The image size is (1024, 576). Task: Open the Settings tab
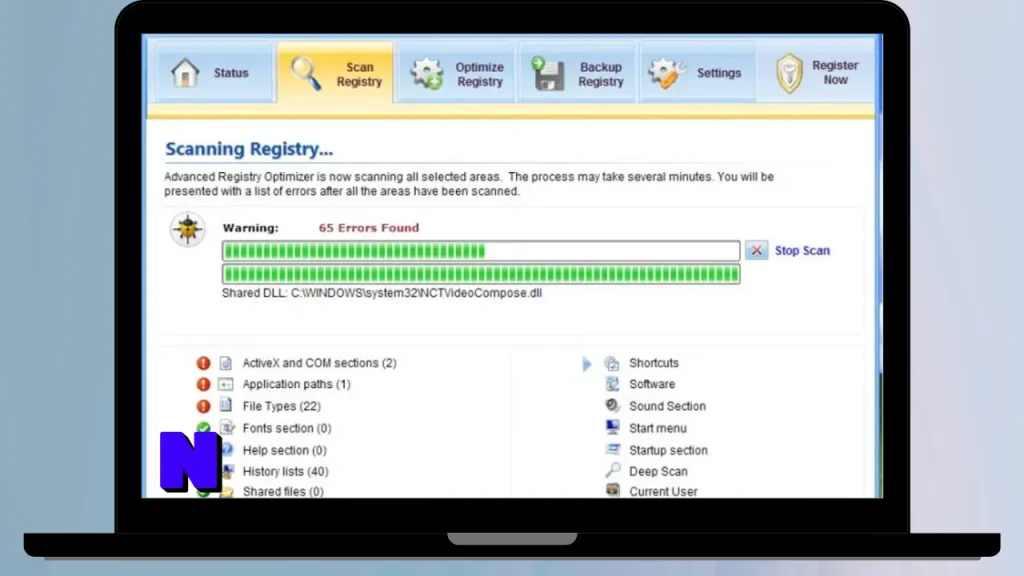(697, 72)
